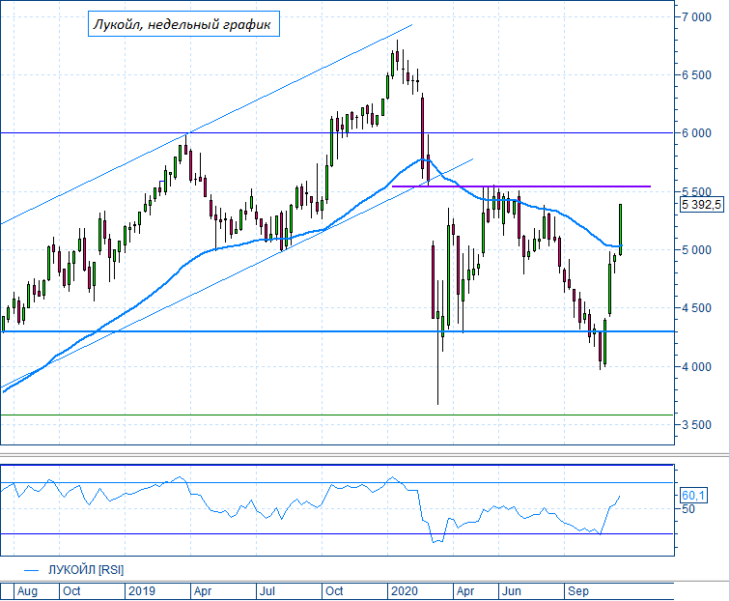This screenshot has height=601, width=730.
Task: Click the Aug label on time axis
Action: tap(27, 591)
